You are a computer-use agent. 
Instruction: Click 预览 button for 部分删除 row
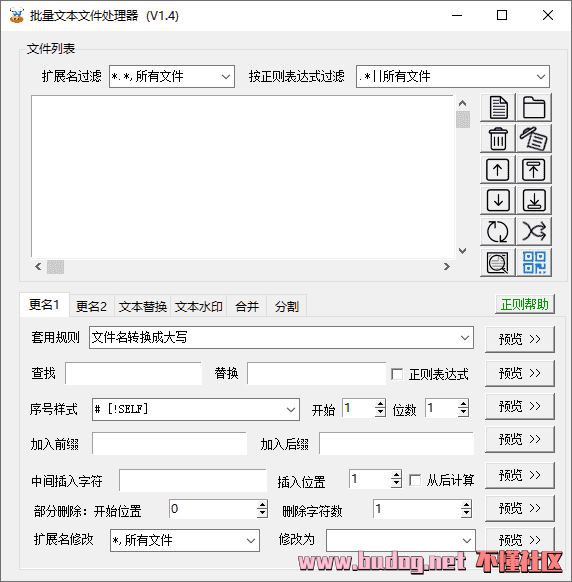tap(520, 508)
